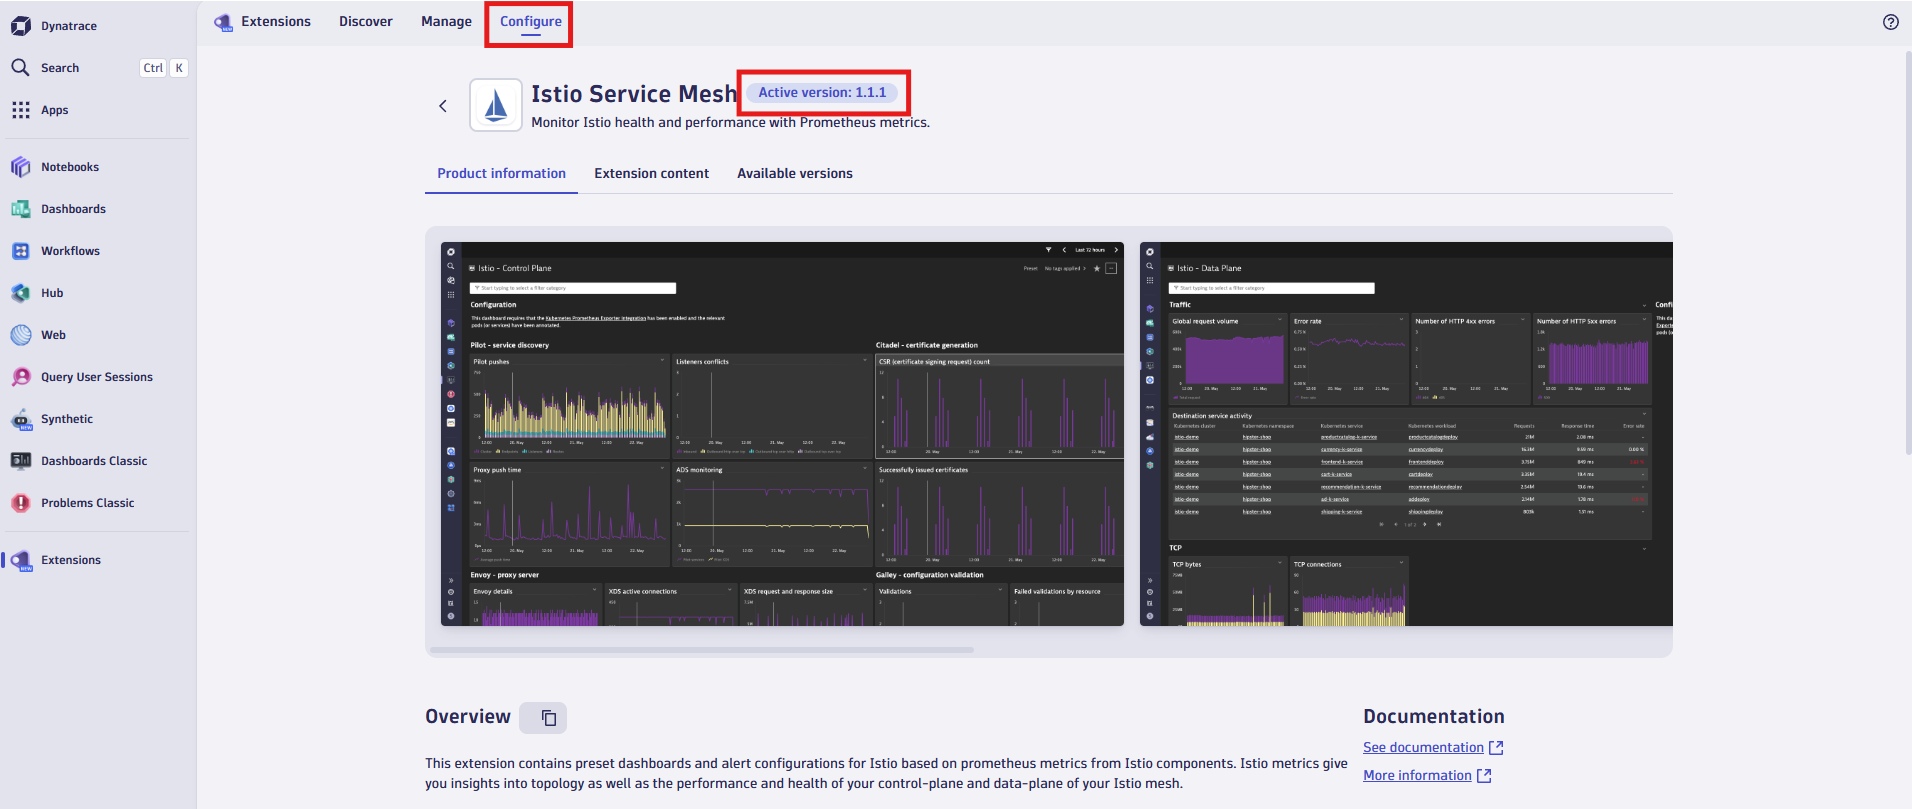Click the Istio Service Mesh title

point(634,94)
